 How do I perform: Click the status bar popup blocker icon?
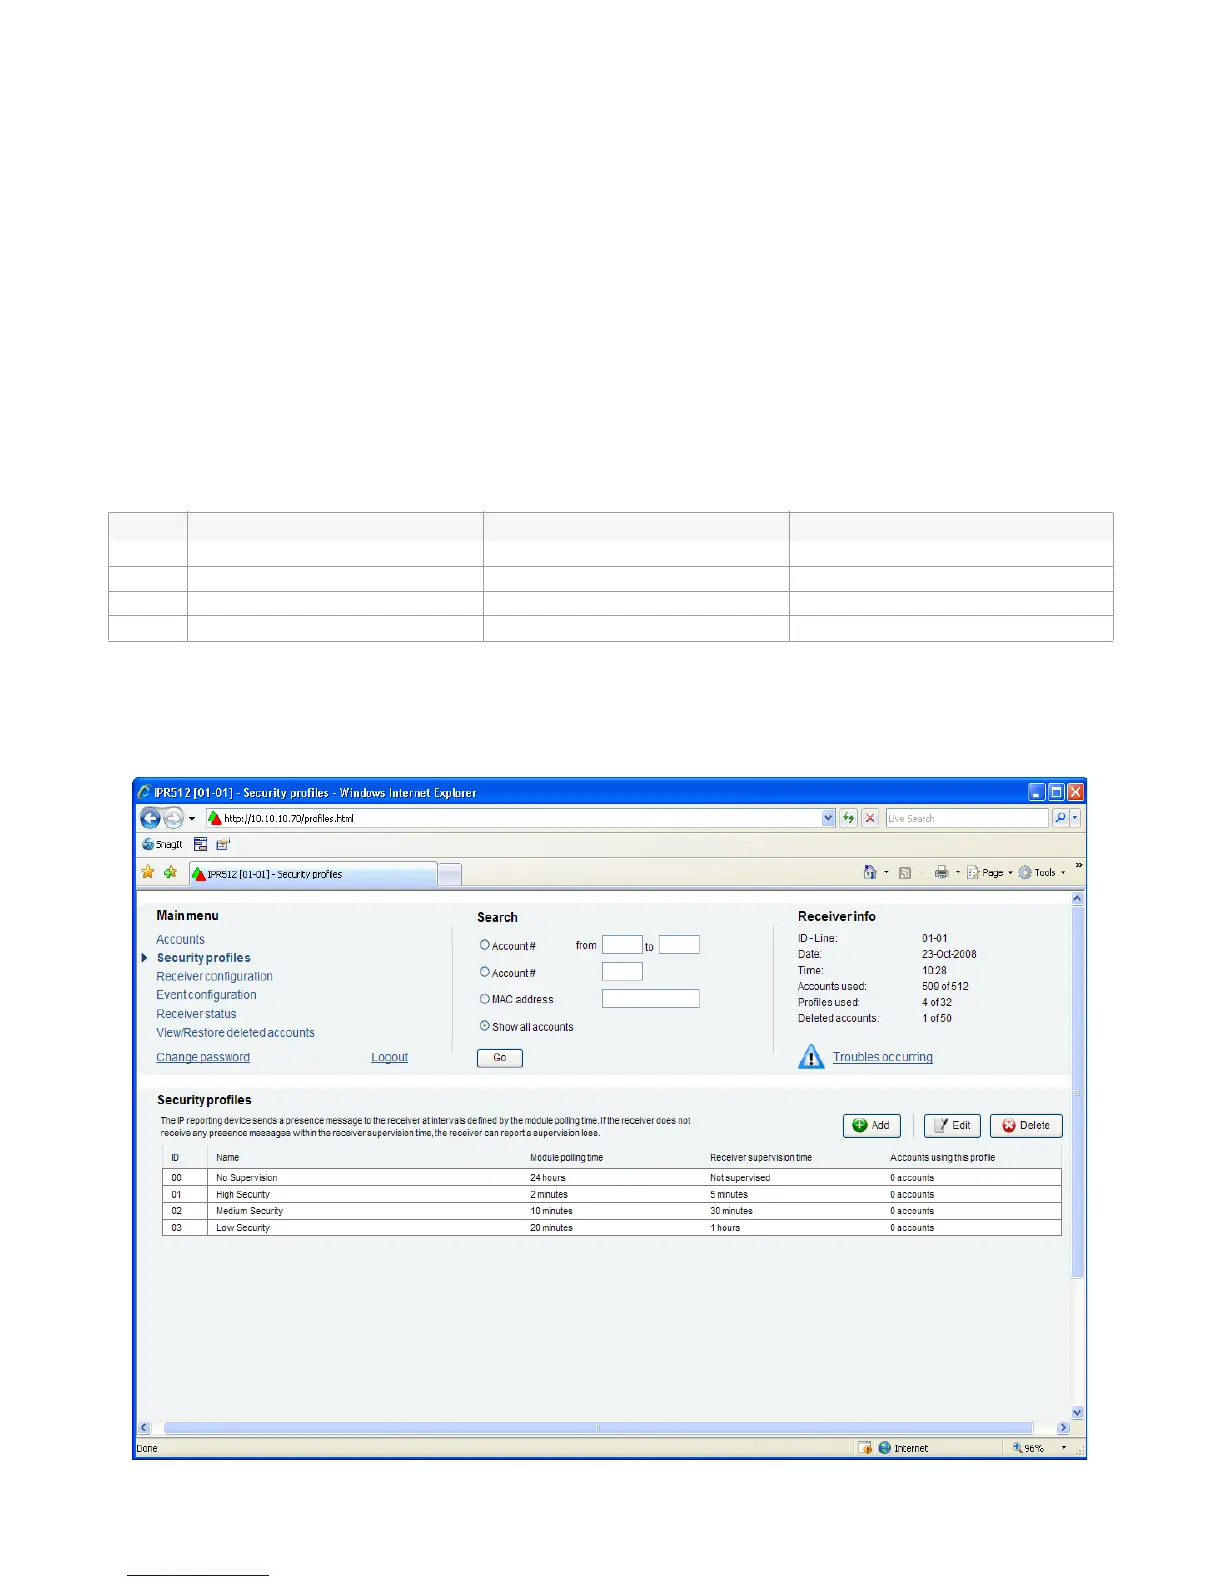pos(865,1448)
